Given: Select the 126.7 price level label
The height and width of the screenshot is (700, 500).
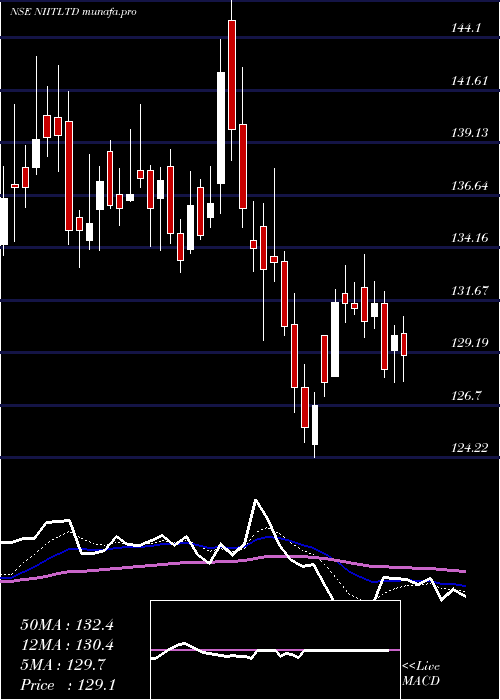Looking at the screenshot, I should pyautogui.click(x=466, y=396).
